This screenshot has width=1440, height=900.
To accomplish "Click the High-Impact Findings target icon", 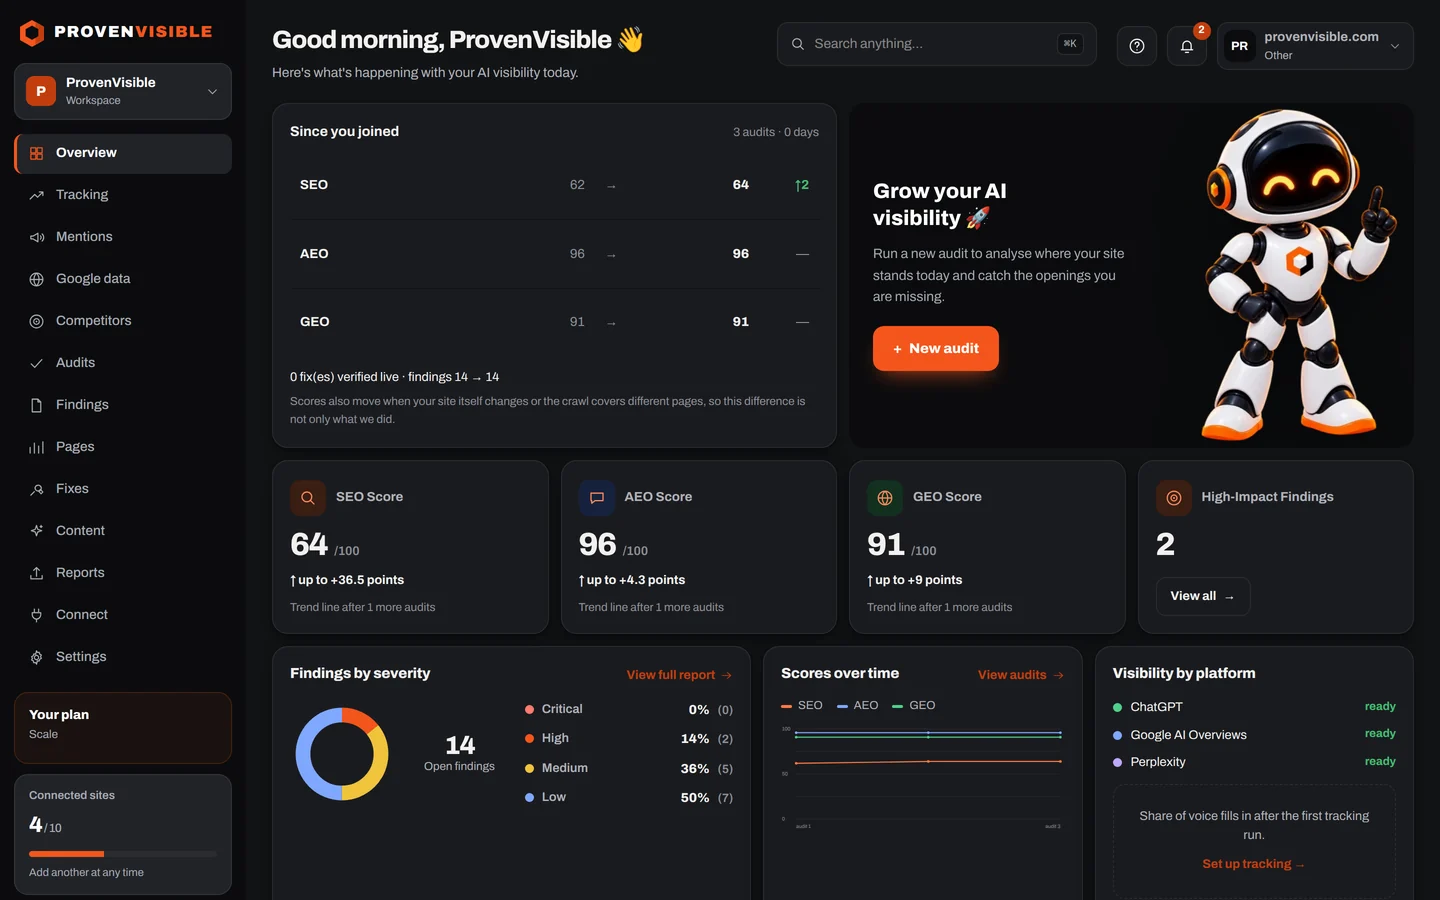I will pos(1174,497).
